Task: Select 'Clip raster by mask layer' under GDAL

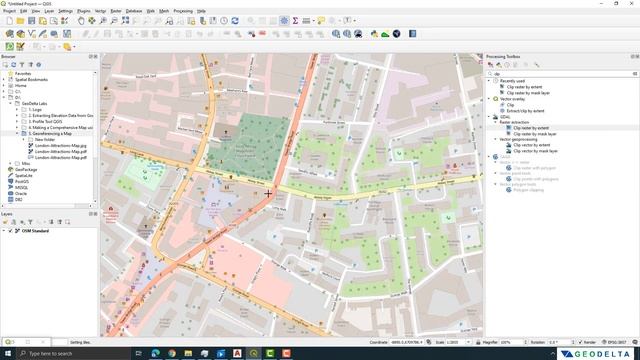Action: 535,134
